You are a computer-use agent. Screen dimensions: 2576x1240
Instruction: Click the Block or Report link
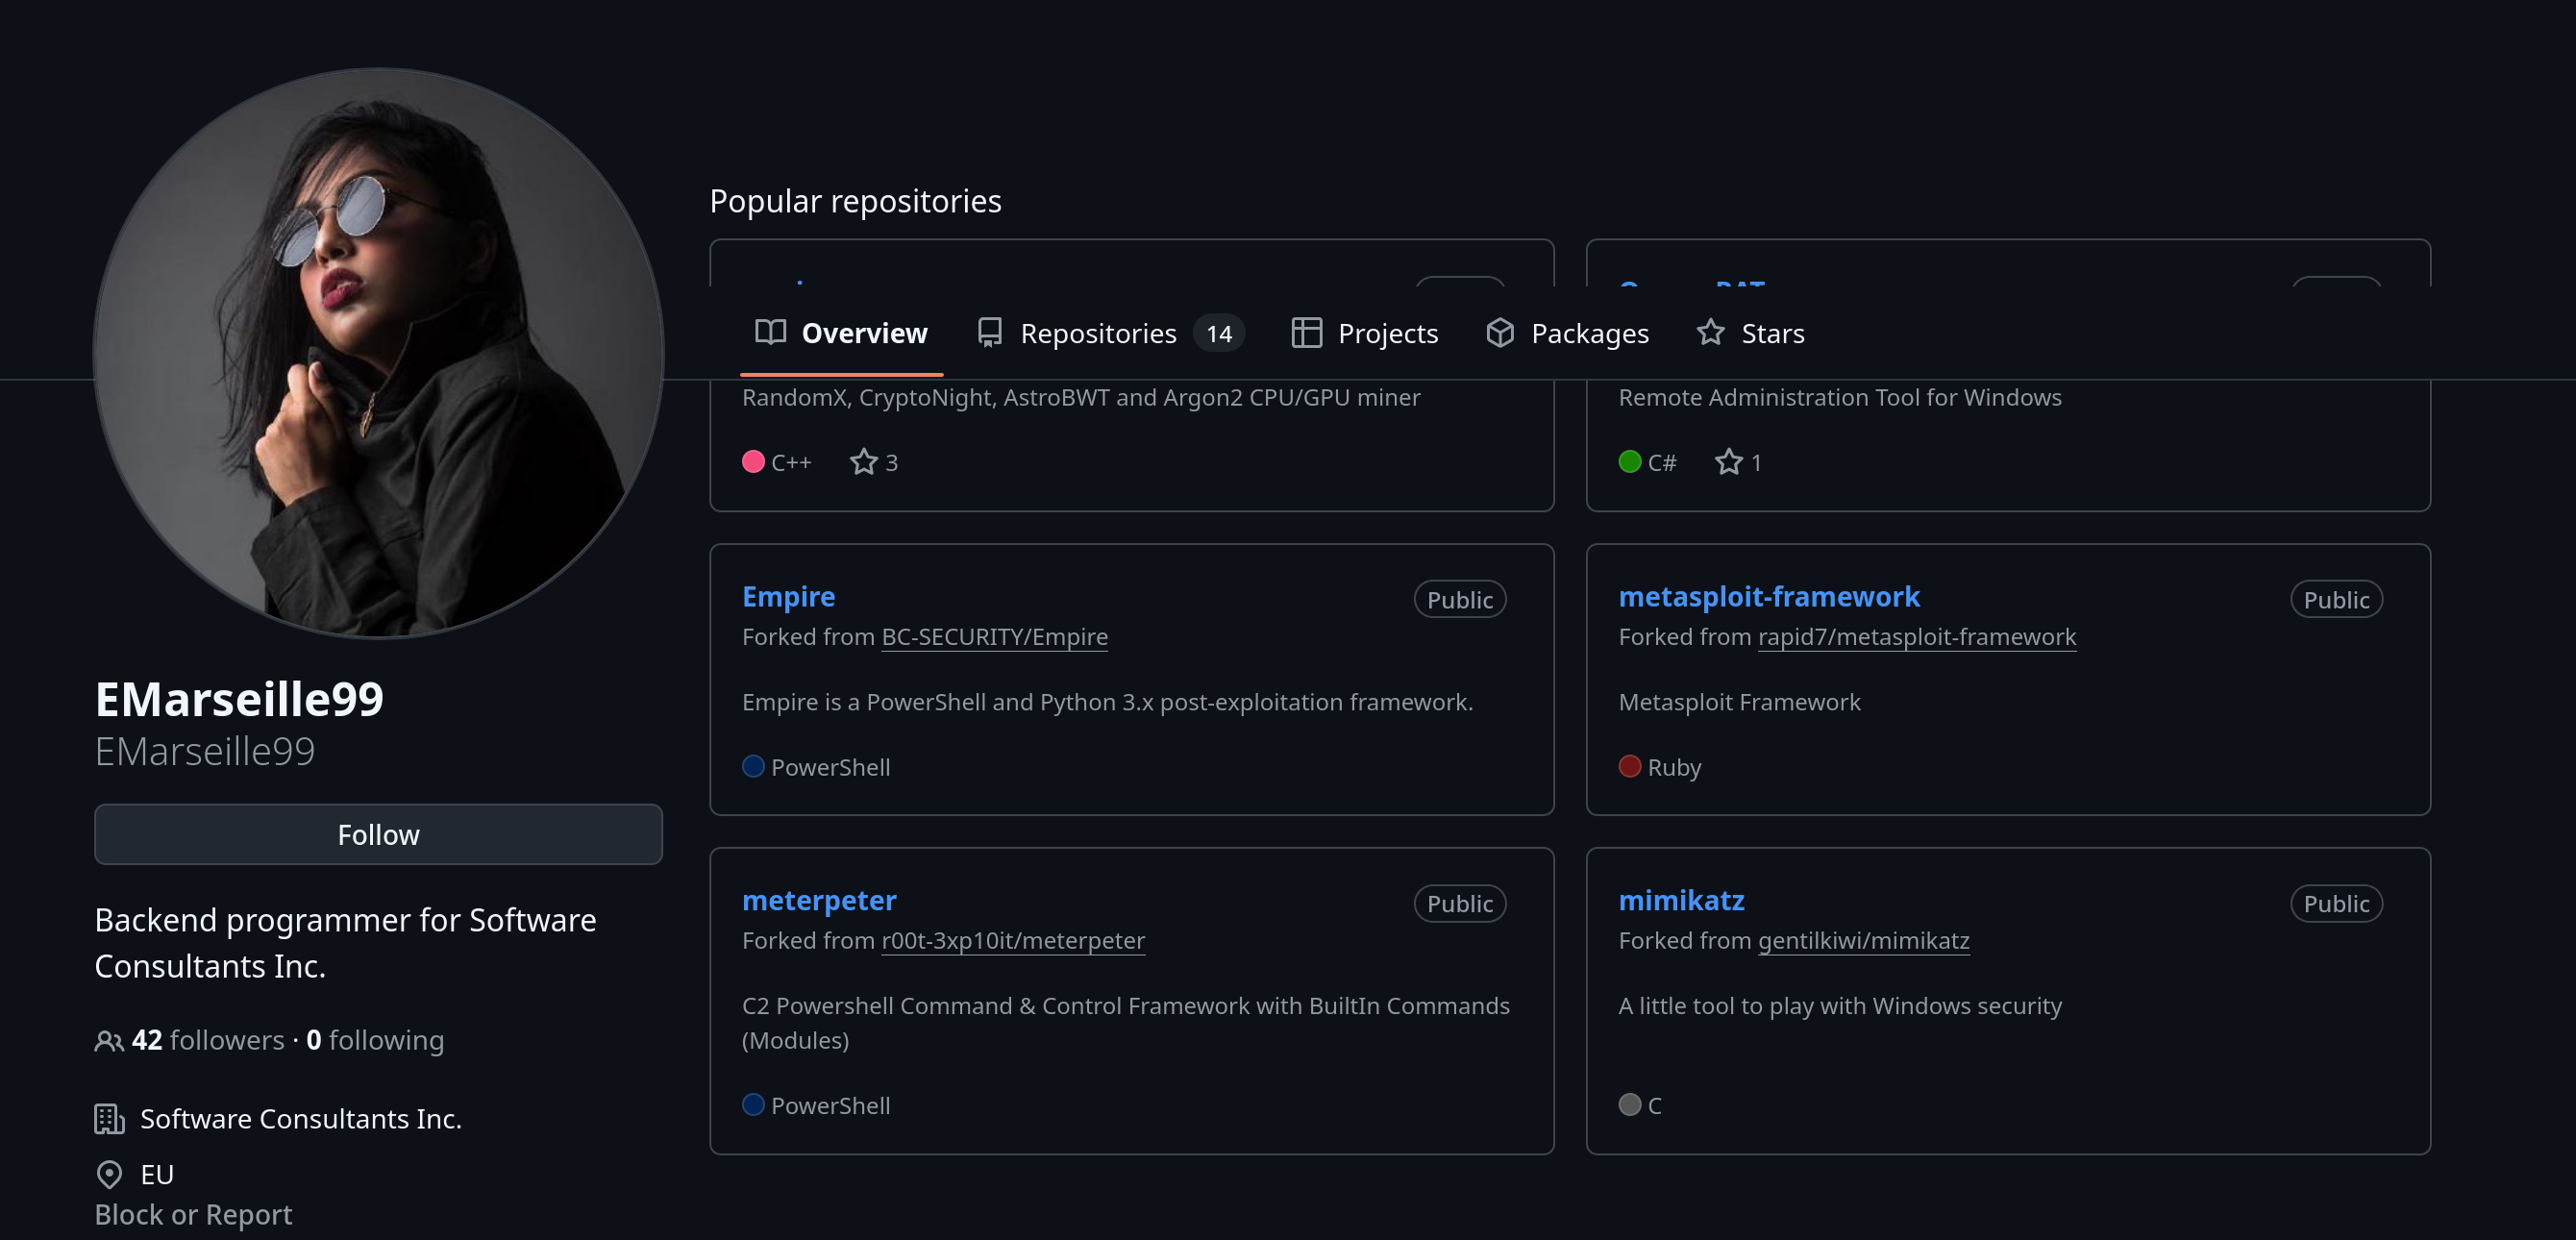point(193,1214)
